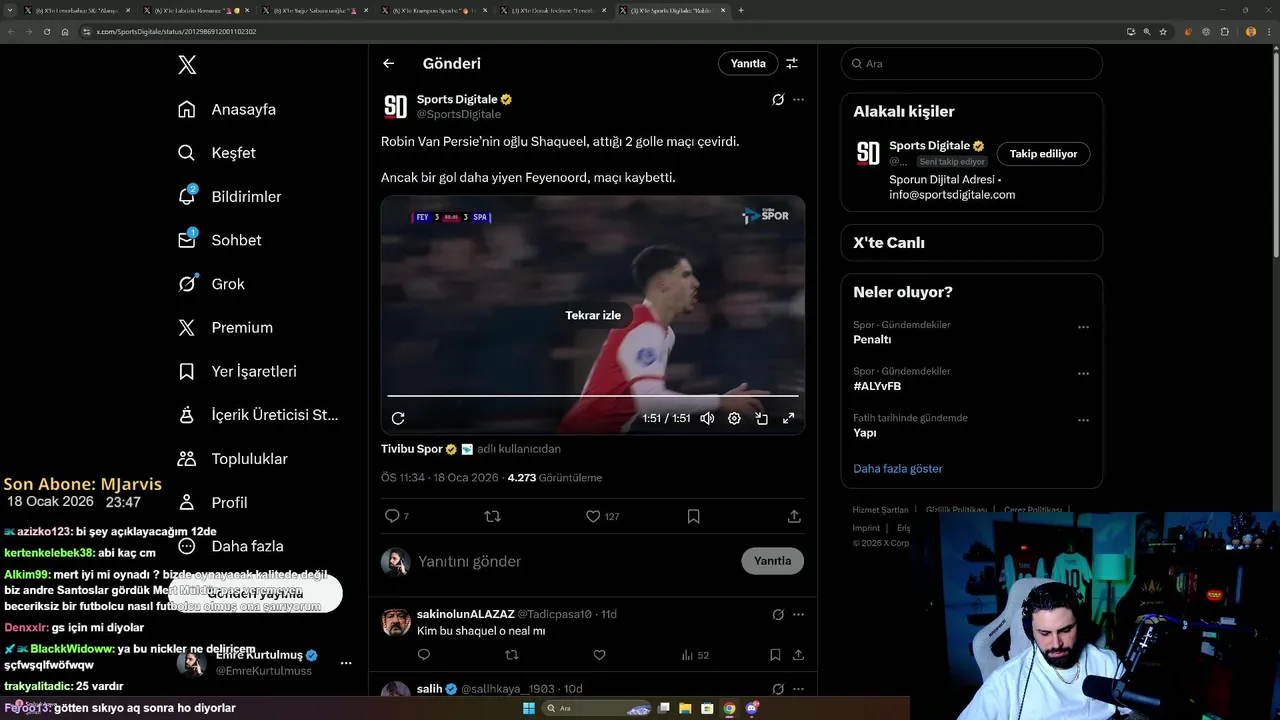Bookmark the main Sports Digitale post
Screen dimensions: 1280x720
click(x=693, y=516)
